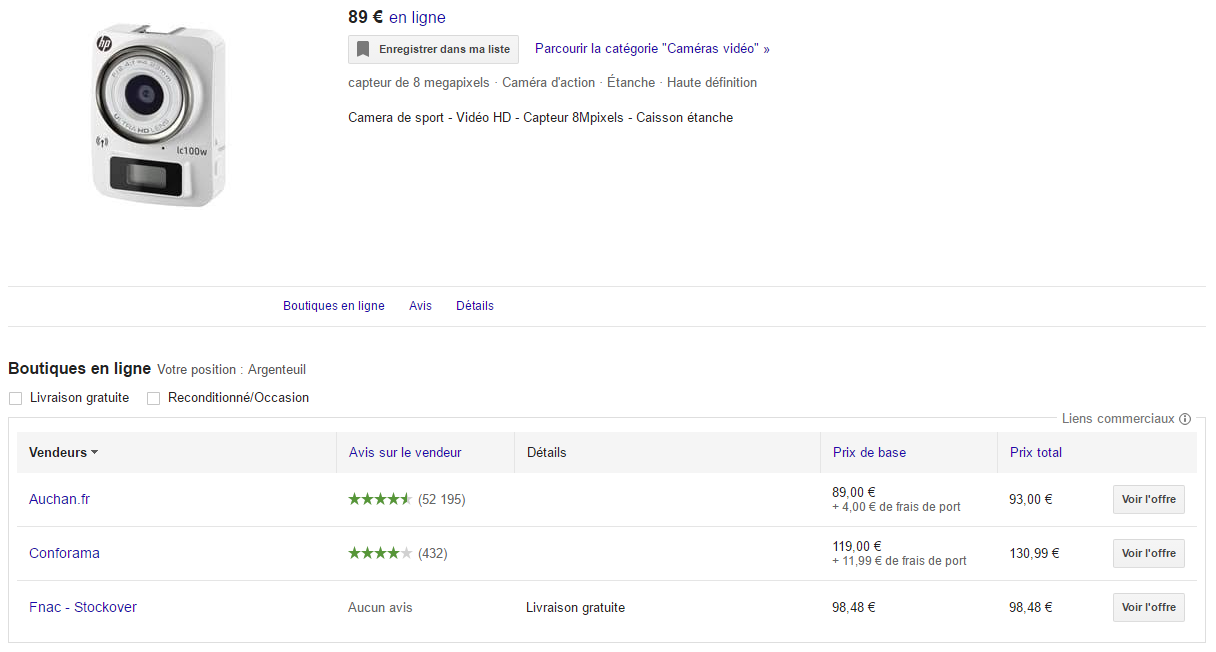
Task: Click the 'capteur de 8 megapixels' feature text
Action: [x=420, y=82]
